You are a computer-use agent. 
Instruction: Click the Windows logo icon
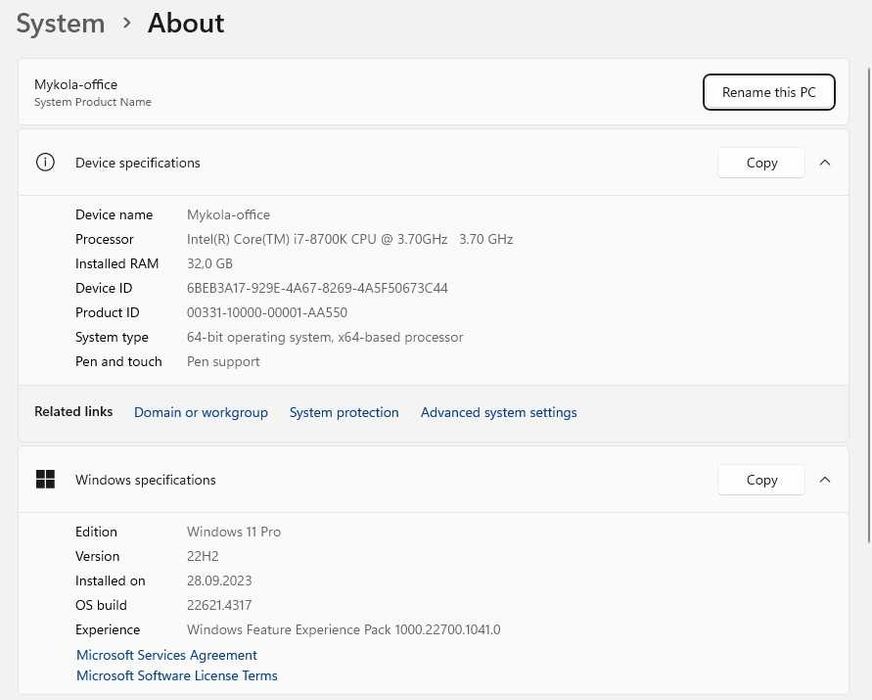[45, 479]
